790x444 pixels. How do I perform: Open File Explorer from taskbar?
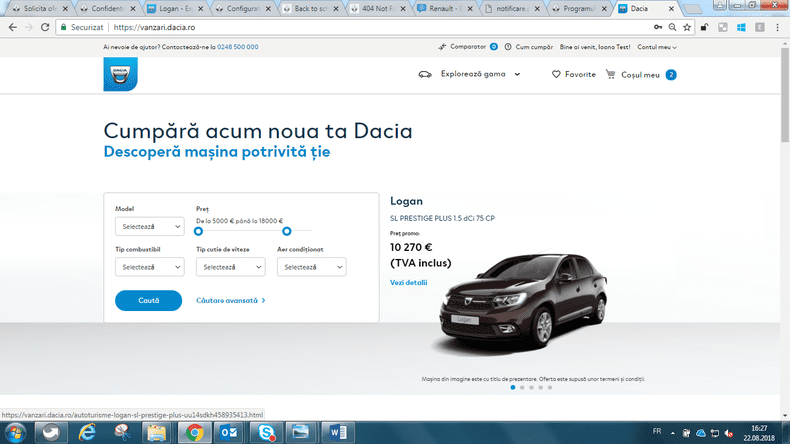[x=156, y=433]
